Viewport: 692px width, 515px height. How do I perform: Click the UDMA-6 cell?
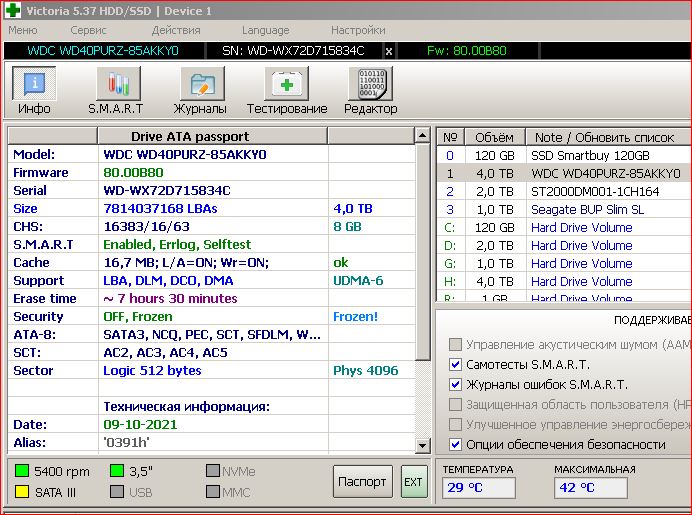[372, 281]
